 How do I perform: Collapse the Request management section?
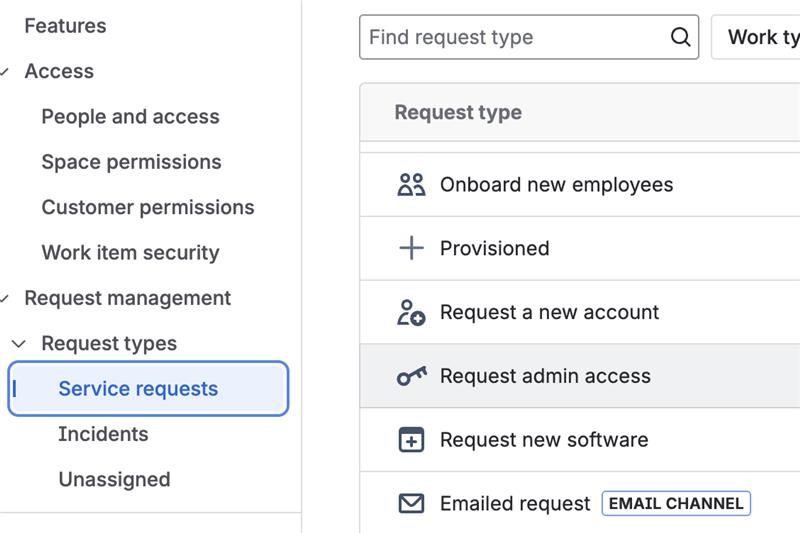(x=6, y=299)
